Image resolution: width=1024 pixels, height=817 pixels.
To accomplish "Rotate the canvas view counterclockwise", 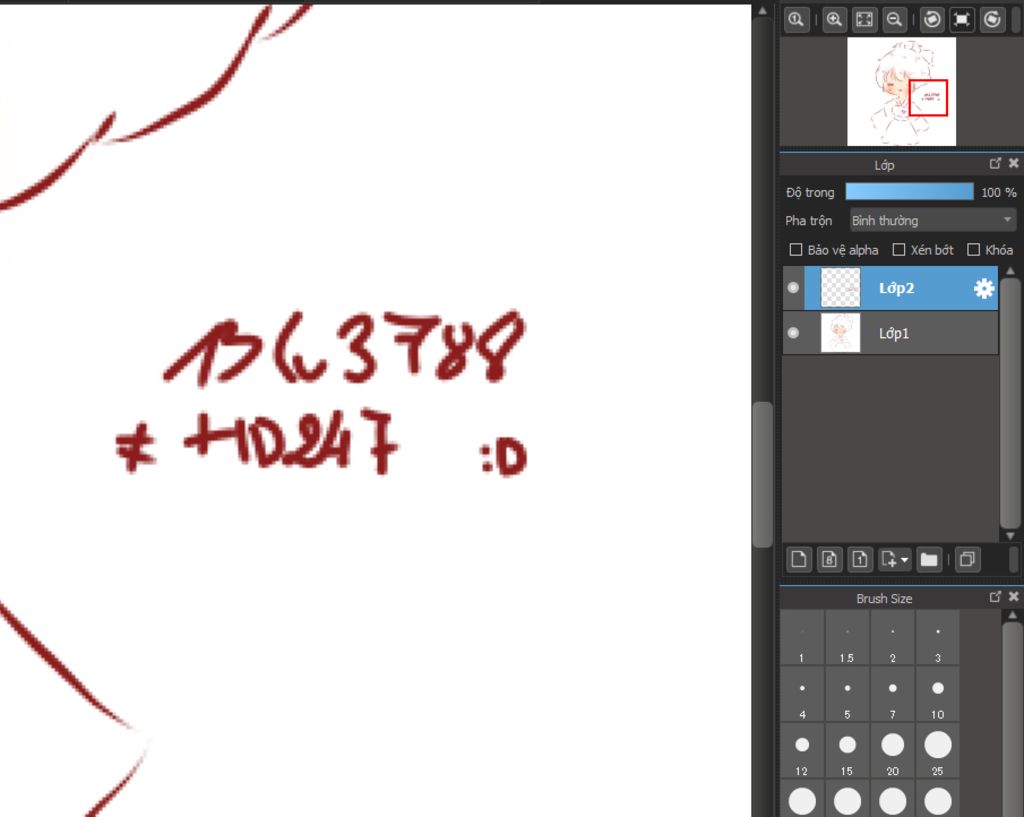I will coord(932,20).
